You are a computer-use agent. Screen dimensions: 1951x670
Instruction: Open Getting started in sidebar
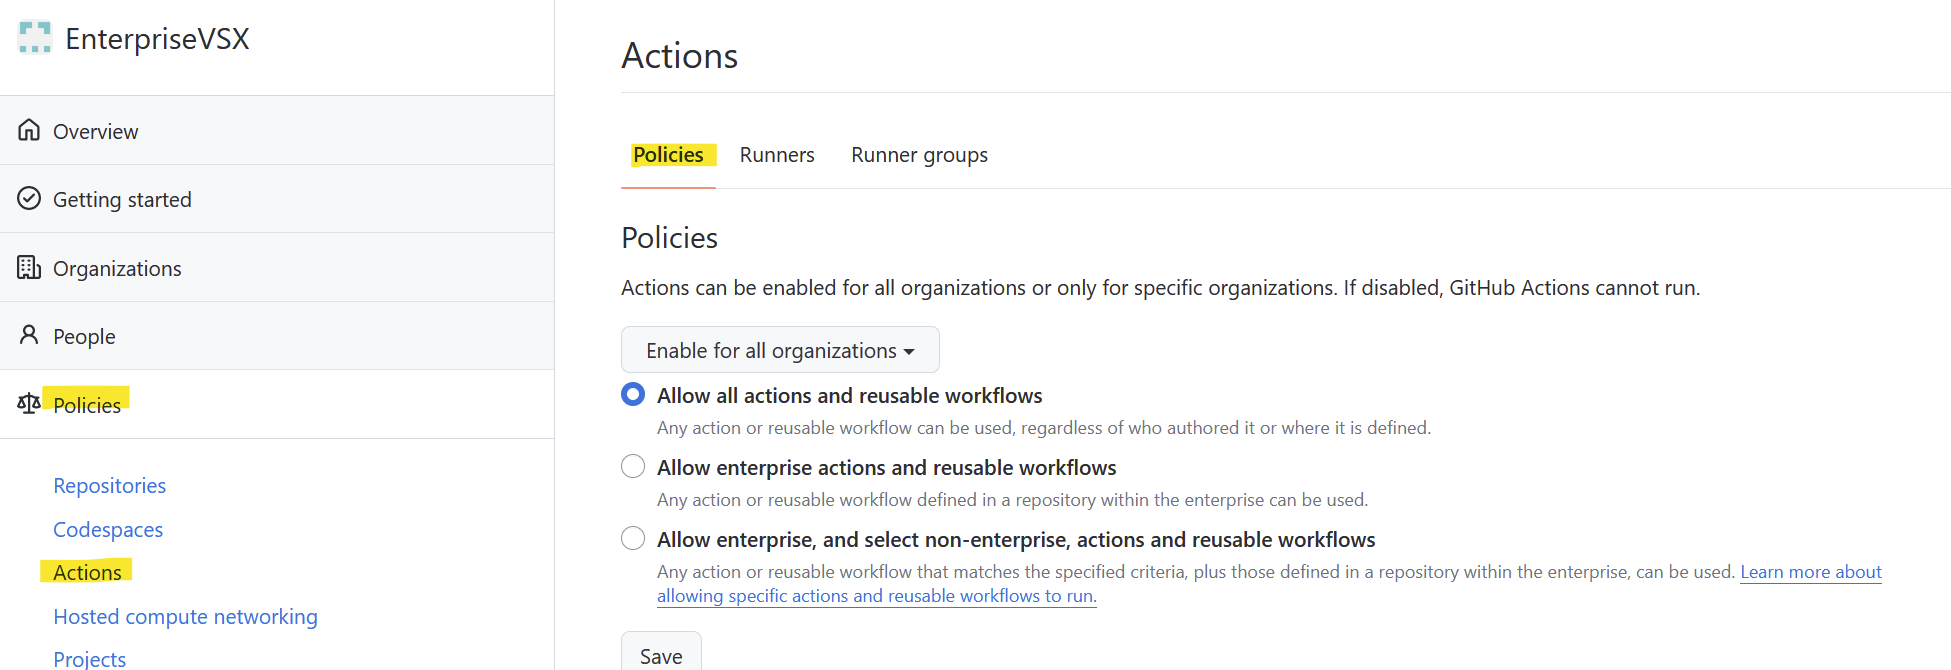click(277, 199)
